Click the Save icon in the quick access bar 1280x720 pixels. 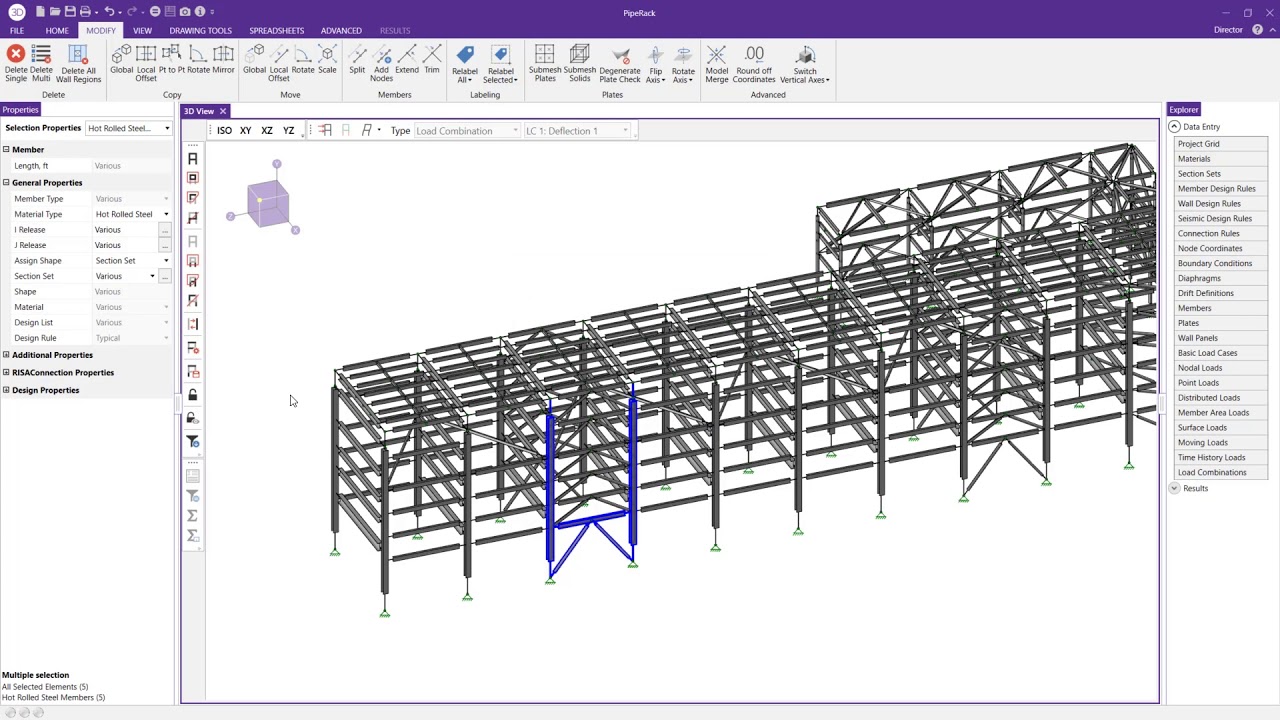click(x=70, y=12)
